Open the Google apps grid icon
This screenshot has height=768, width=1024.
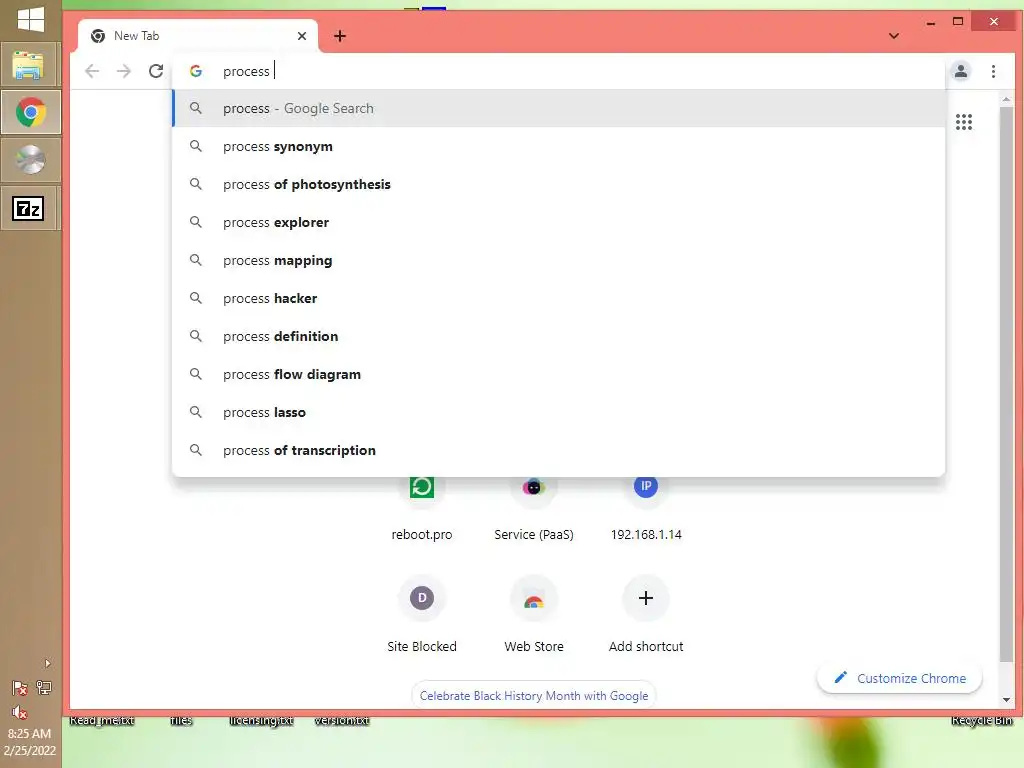964,122
